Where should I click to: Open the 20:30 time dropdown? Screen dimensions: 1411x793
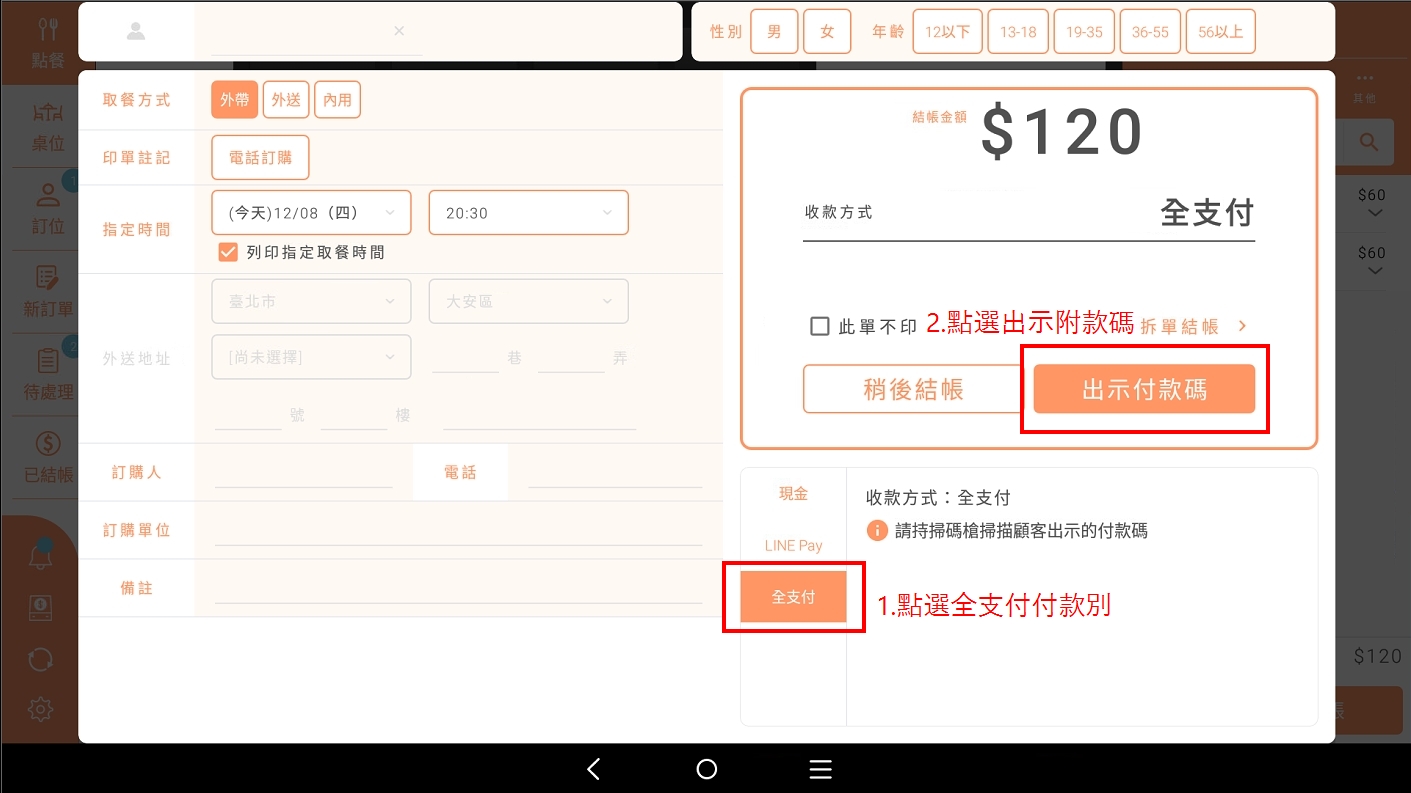click(x=528, y=213)
